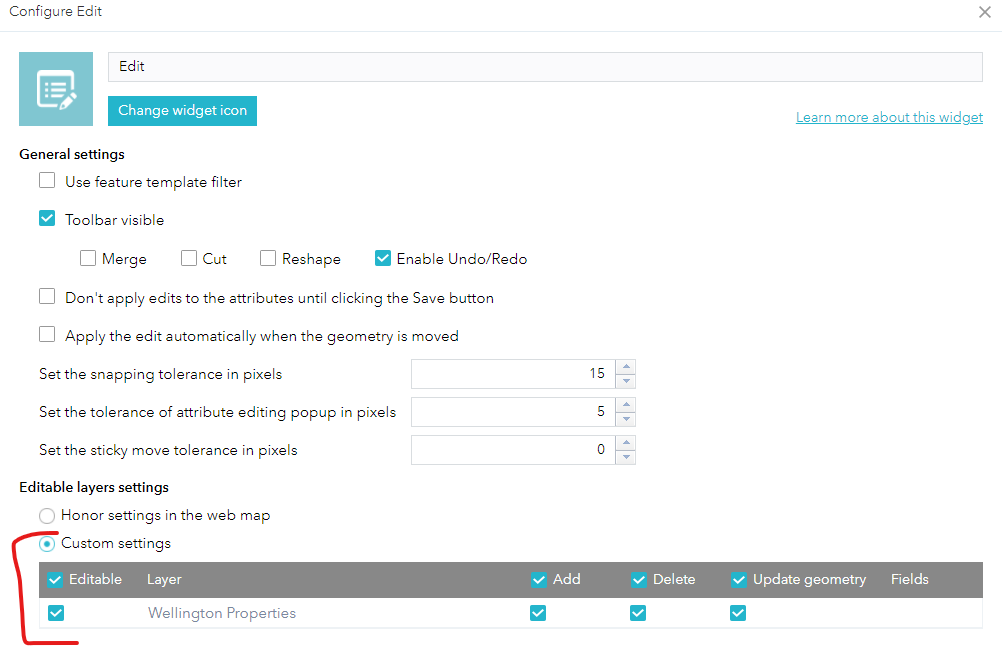Screen dimensions: 1002x654
Task: Select the Custom settings radio button
Action: (x=46, y=543)
